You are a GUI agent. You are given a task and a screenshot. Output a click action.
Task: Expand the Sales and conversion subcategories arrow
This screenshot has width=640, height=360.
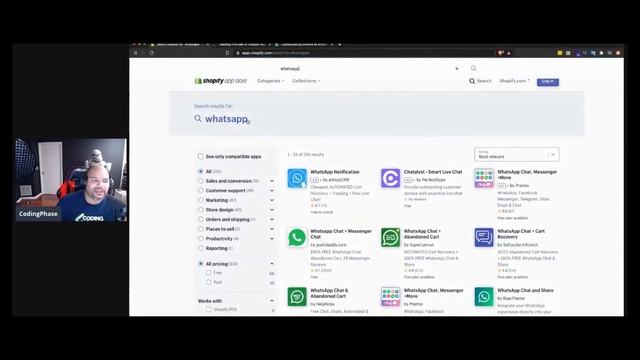coord(272,181)
